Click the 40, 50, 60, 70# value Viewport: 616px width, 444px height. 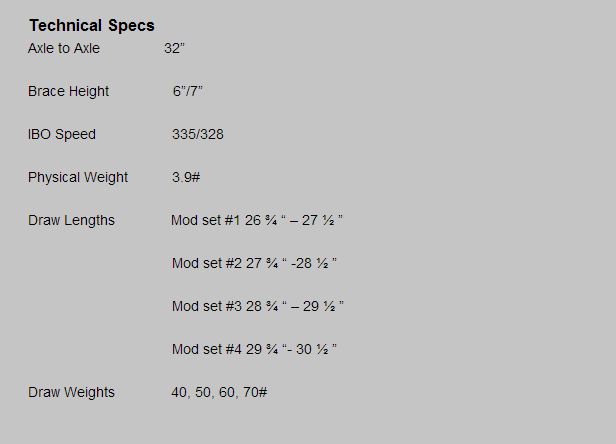tap(219, 392)
